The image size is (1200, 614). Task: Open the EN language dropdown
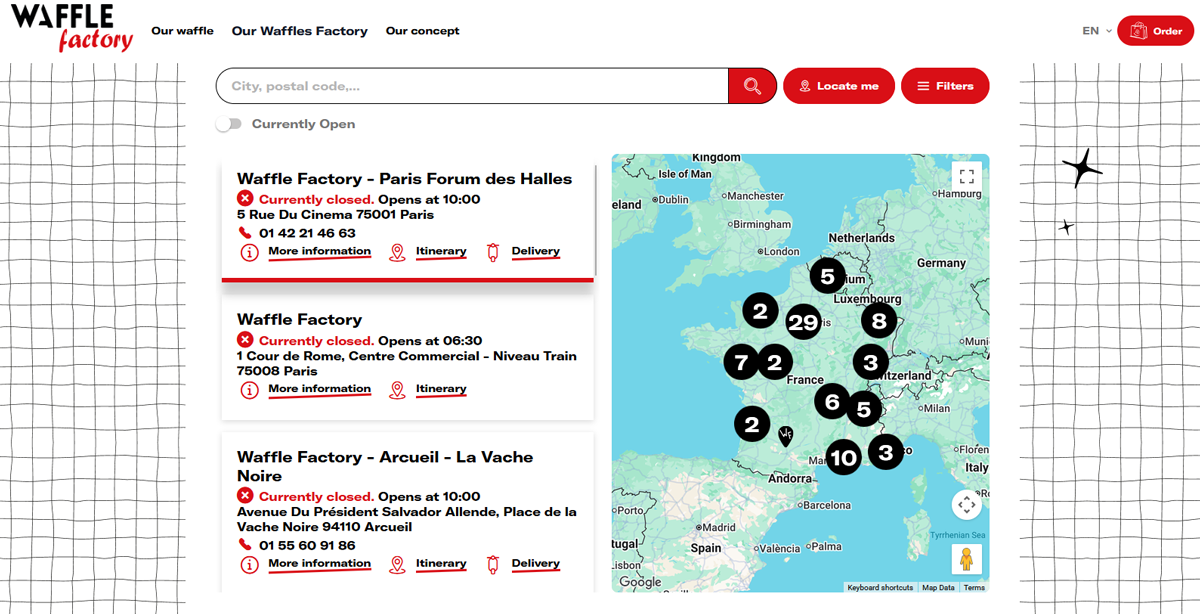coord(1097,31)
